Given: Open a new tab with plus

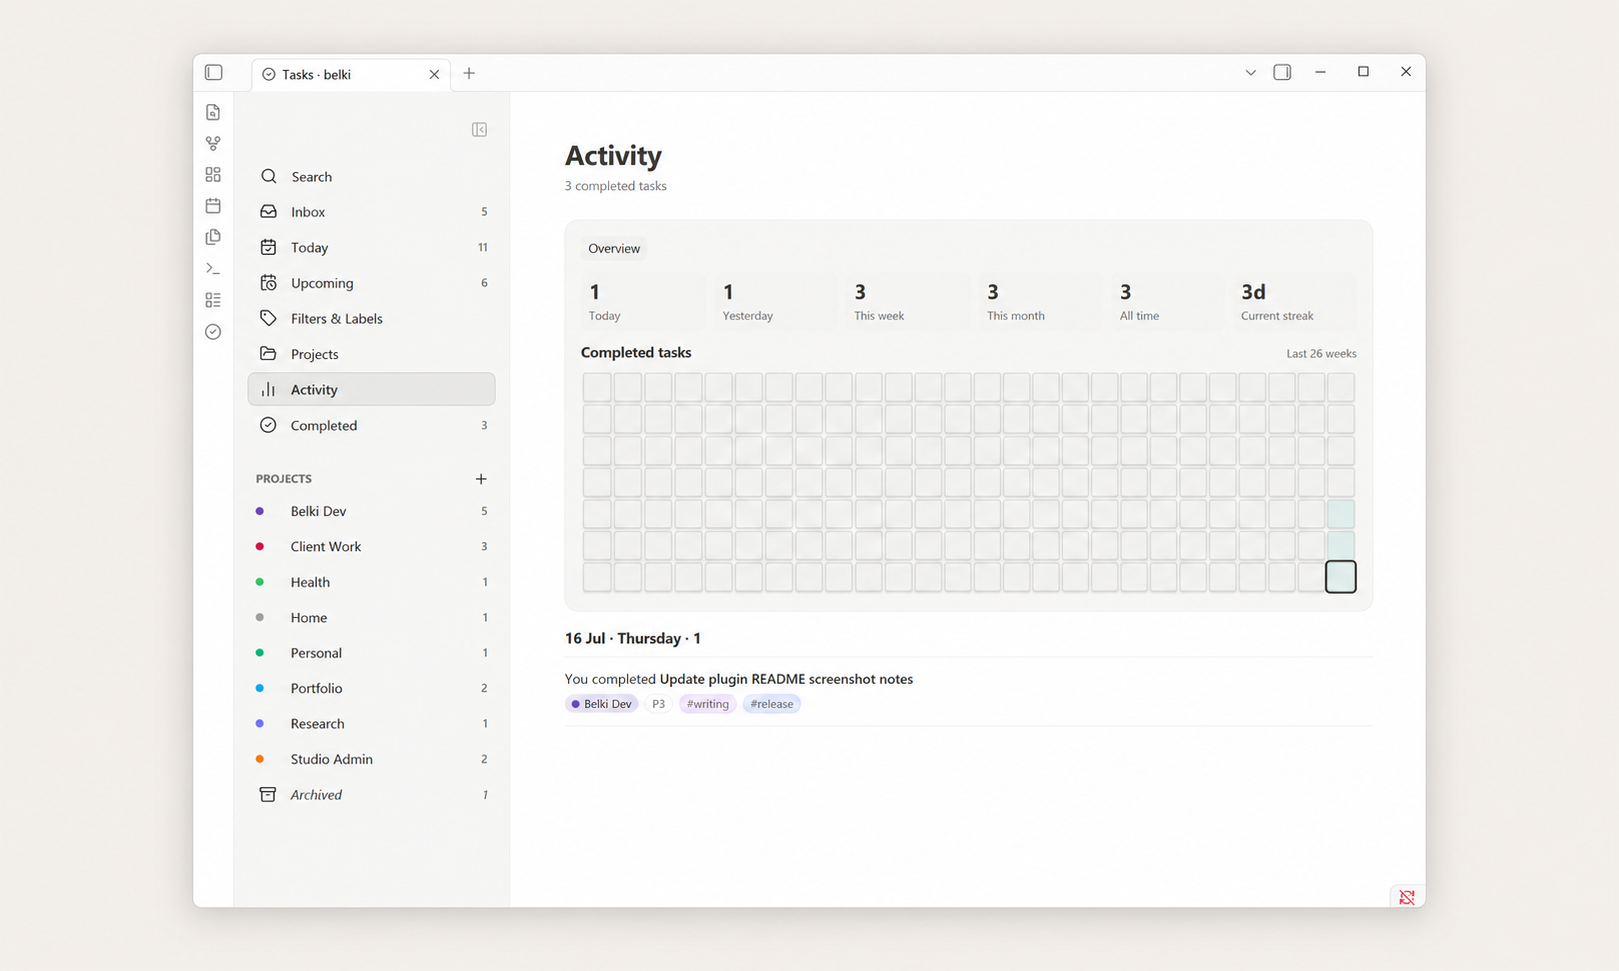Looking at the screenshot, I should [469, 73].
